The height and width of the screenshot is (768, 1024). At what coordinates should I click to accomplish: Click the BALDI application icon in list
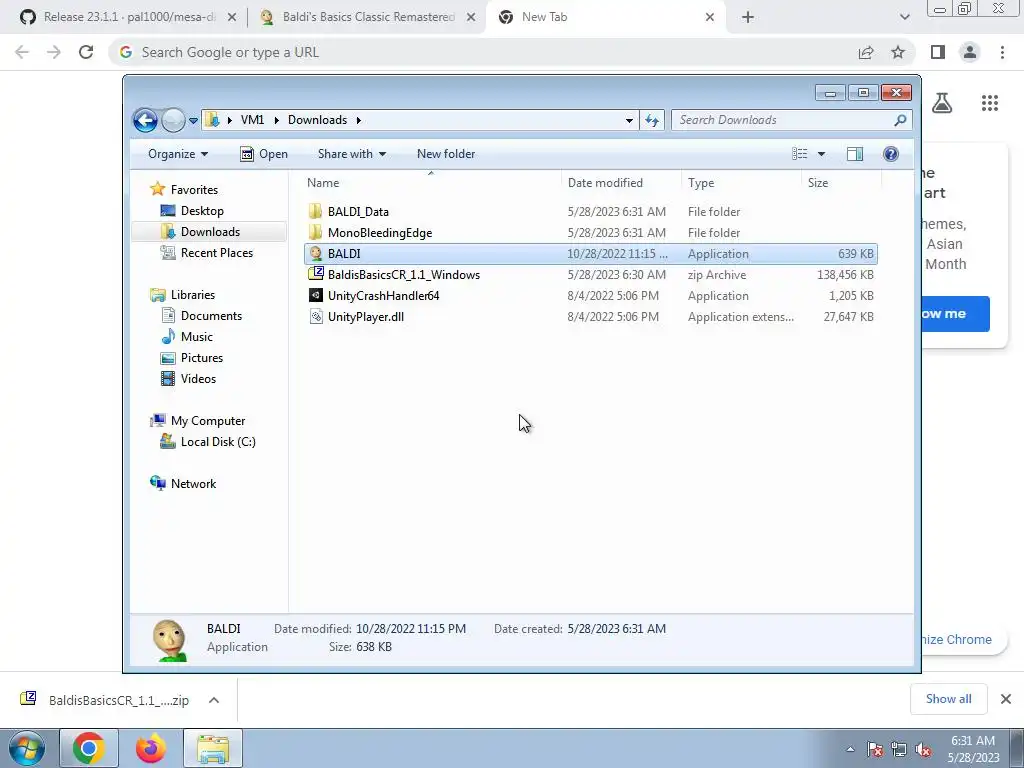click(315, 253)
